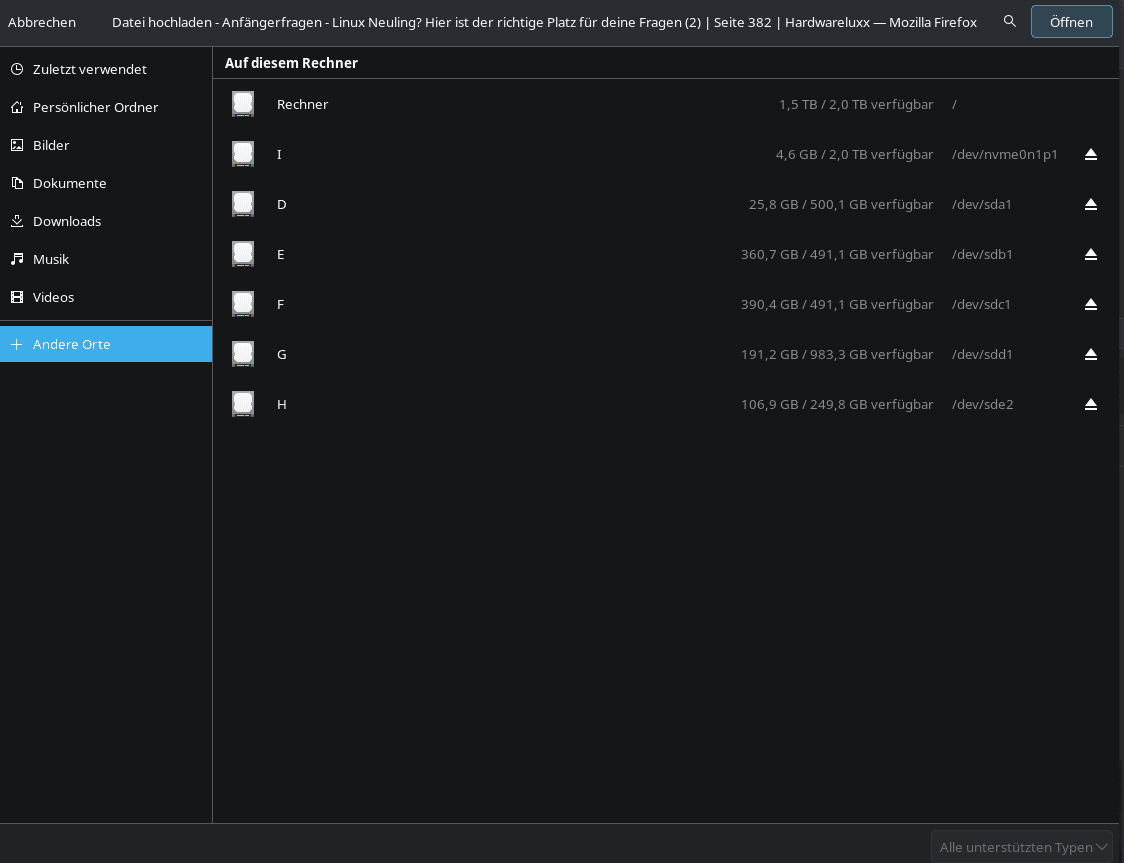Click the search magnifier icon

pyautogui.click(x=1010, y=21)
